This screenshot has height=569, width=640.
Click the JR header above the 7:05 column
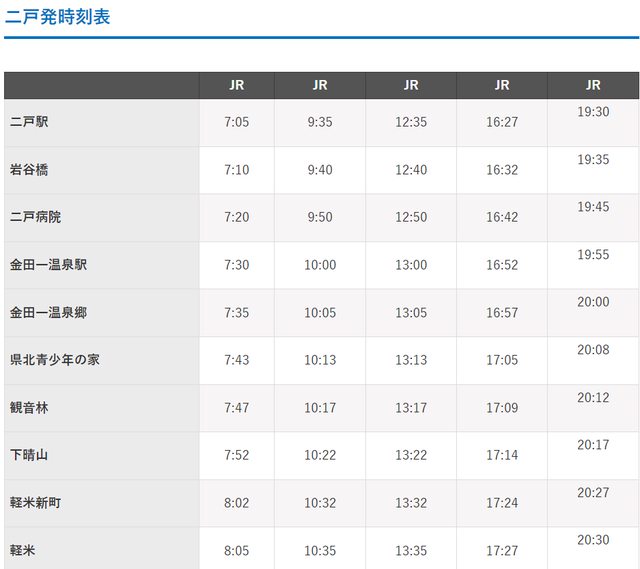tap(237, 85)
